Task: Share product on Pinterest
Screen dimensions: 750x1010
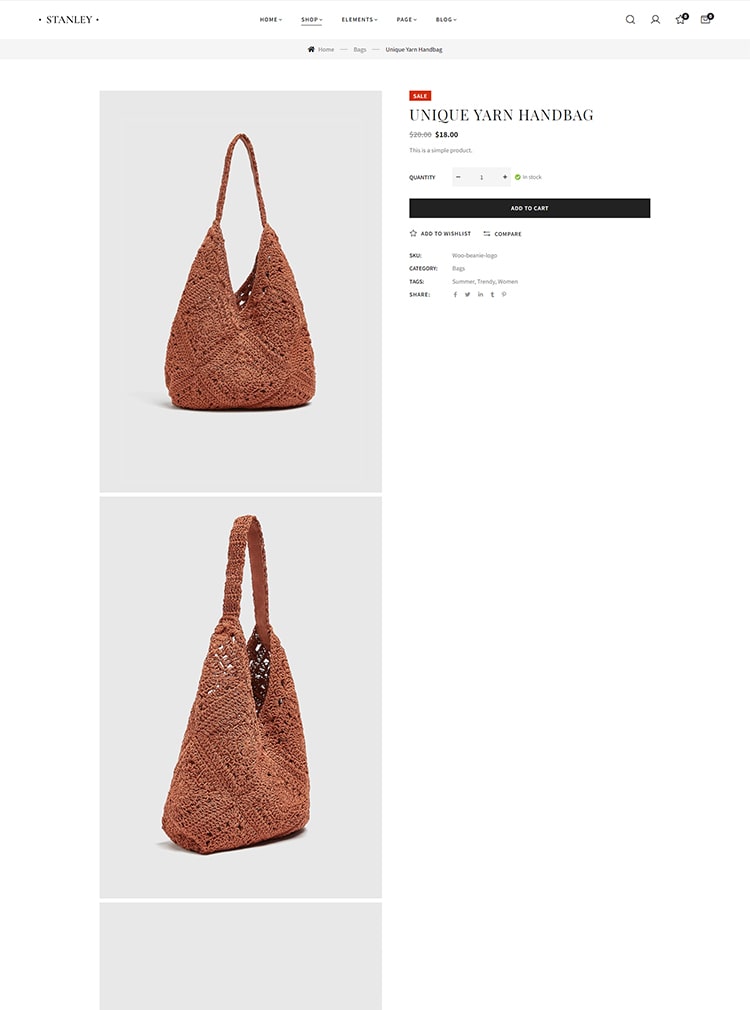Action: (x=504, y=294)
